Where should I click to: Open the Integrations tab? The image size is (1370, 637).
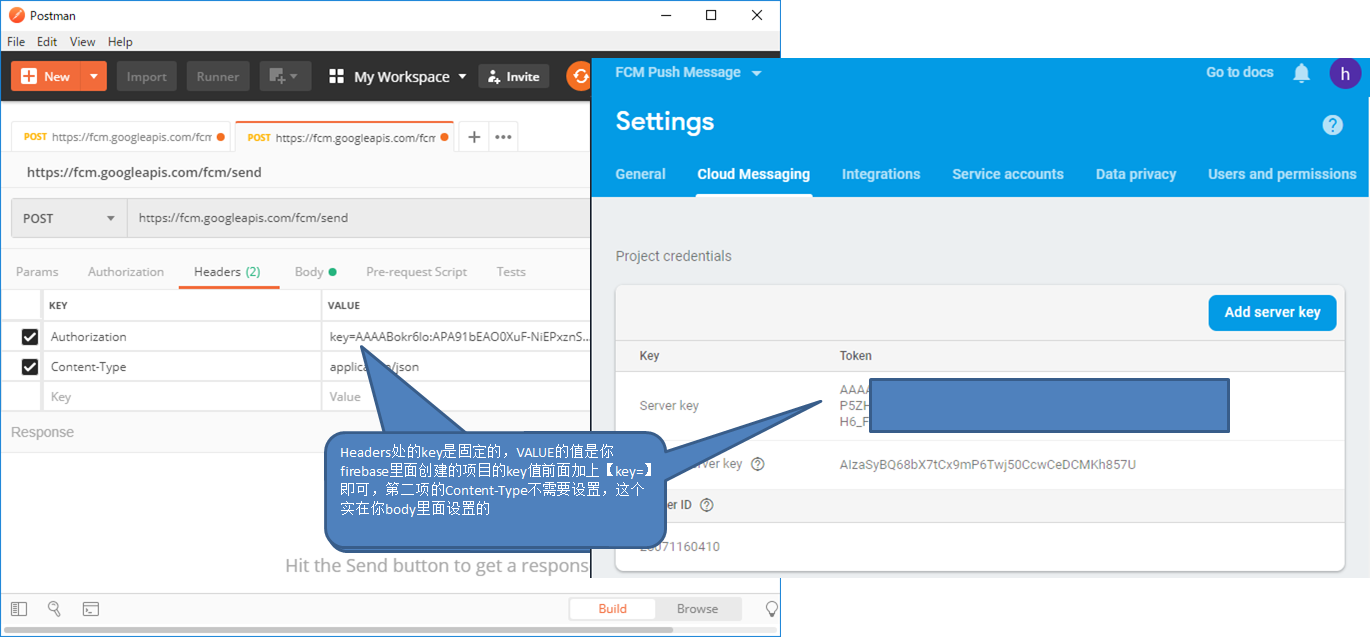click(x=881, y=174)
